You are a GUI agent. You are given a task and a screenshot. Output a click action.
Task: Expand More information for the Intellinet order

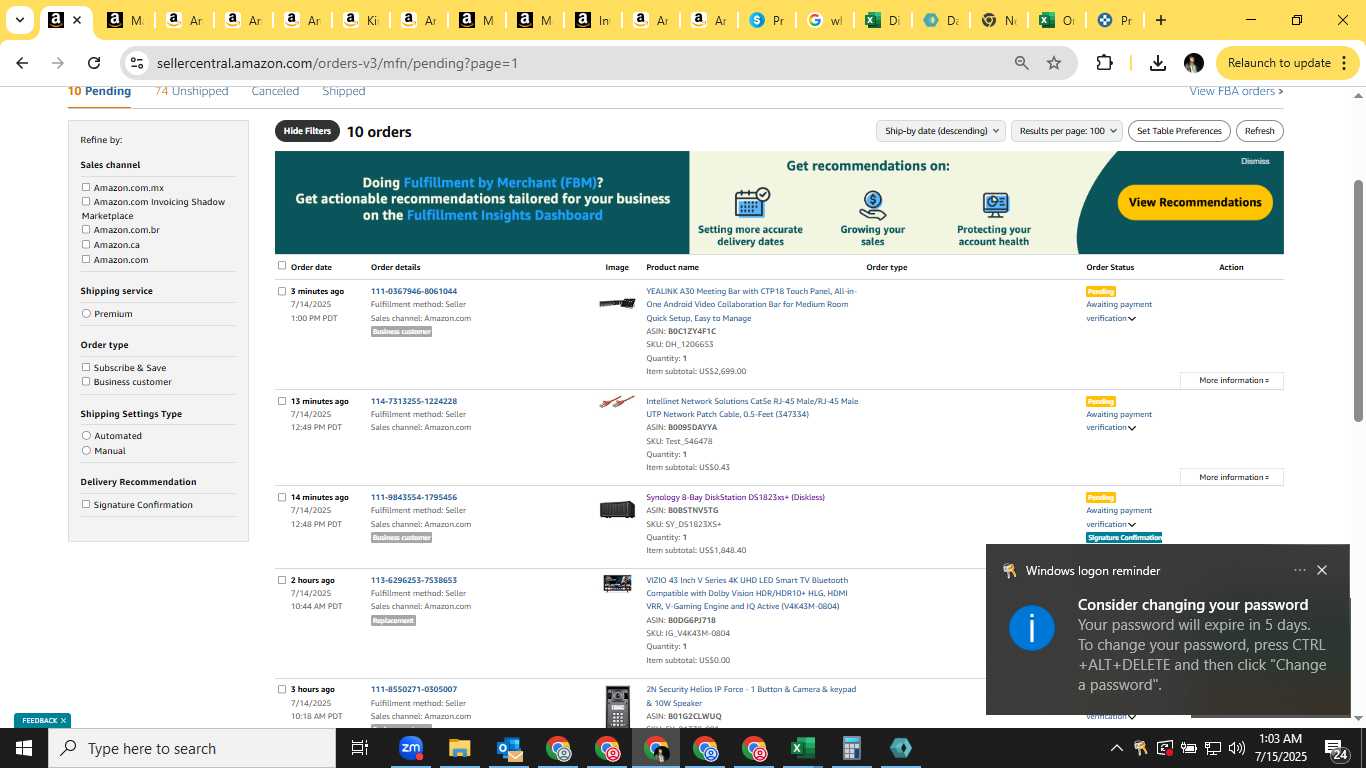(1232, 477)
